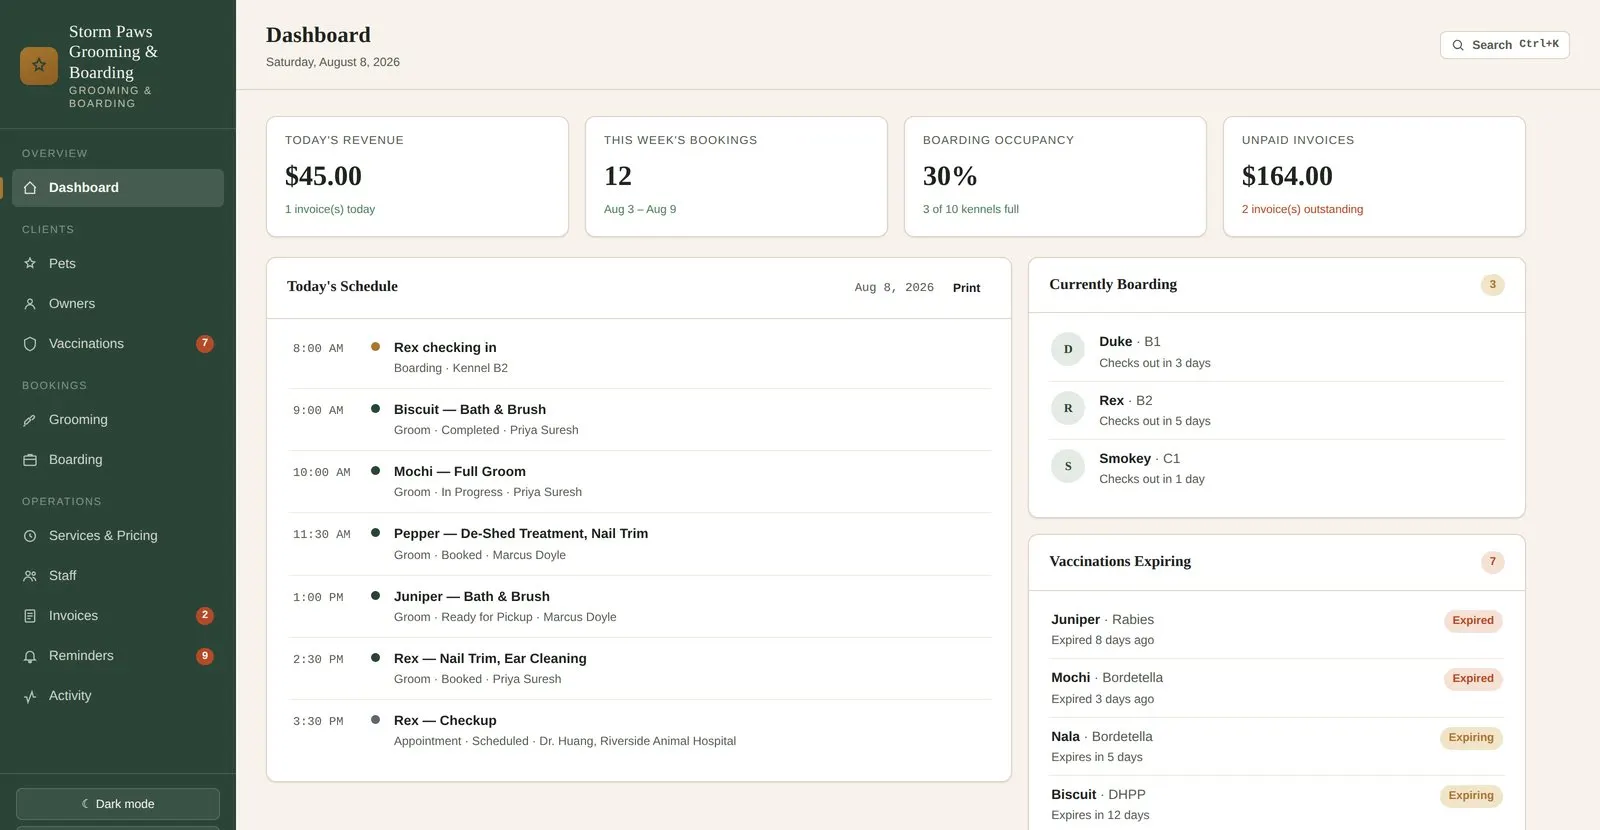Select Pepper — De-Shed Treatment, Nail Trim
The height and width of the screenshot is (830, 1600).
(639, 544)
